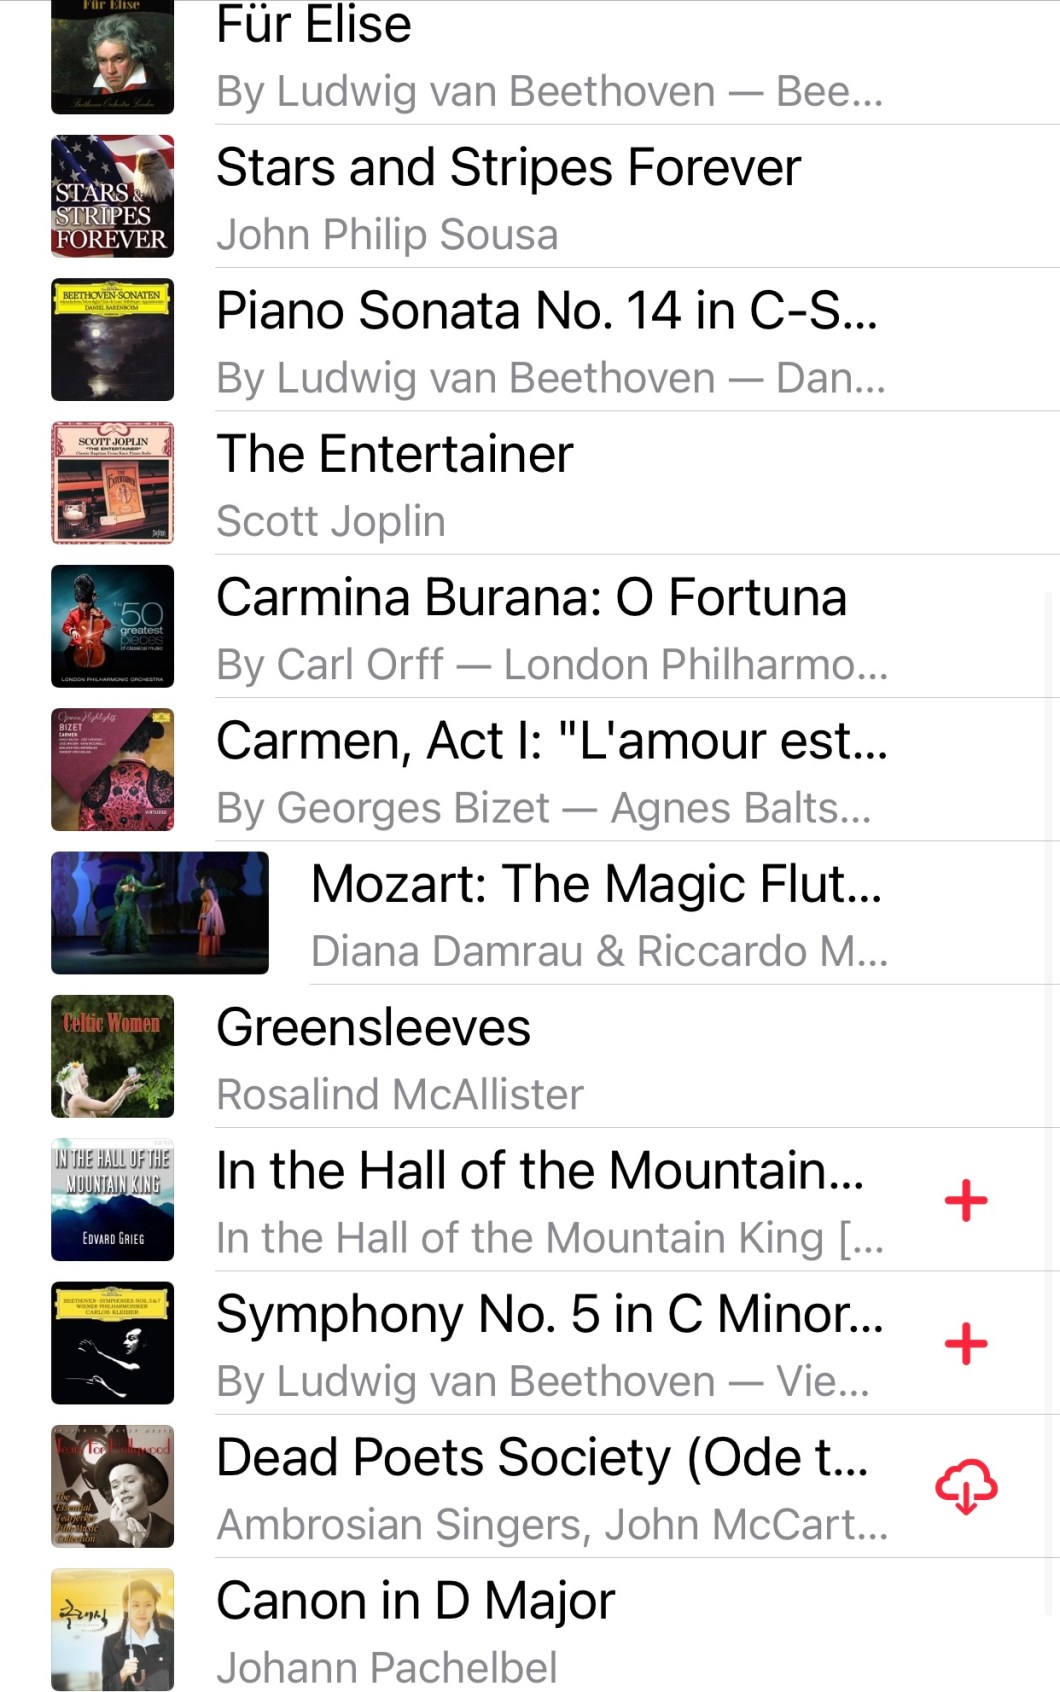1060x1692 pixels.
Task: Tap the Dead Poets Society album artwork
Action: (112, 1486)
